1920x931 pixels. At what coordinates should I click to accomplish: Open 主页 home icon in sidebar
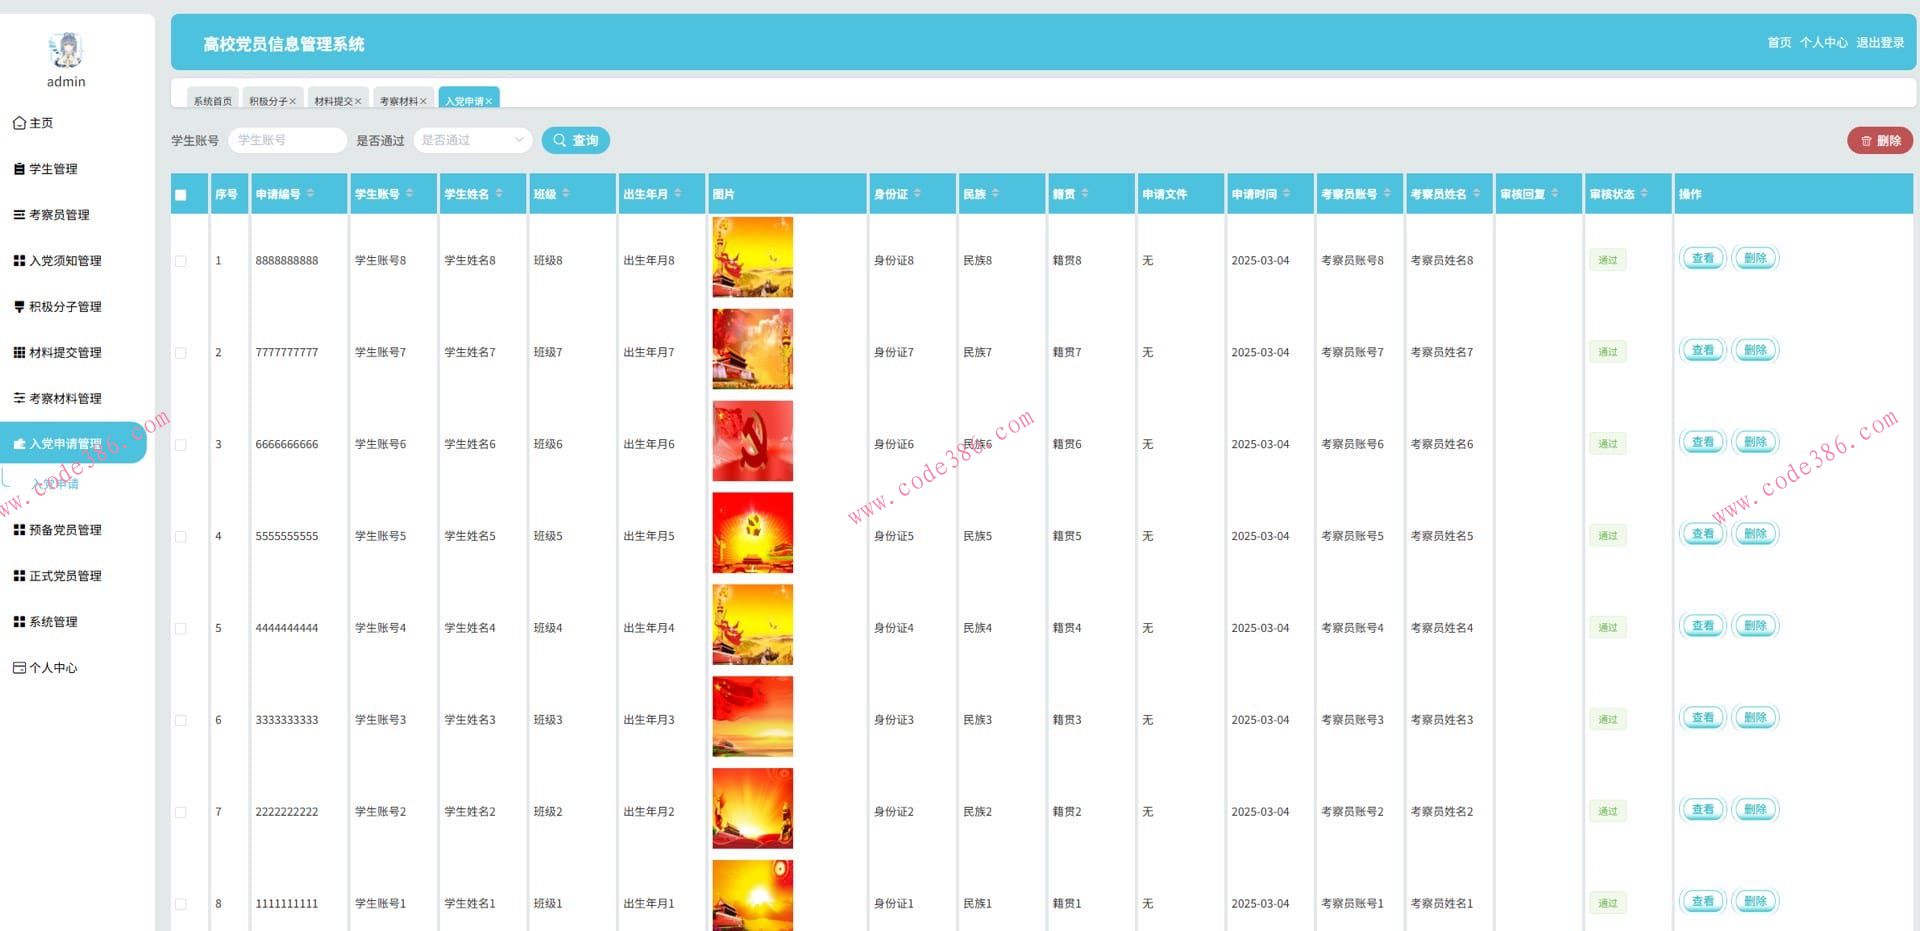19,123
